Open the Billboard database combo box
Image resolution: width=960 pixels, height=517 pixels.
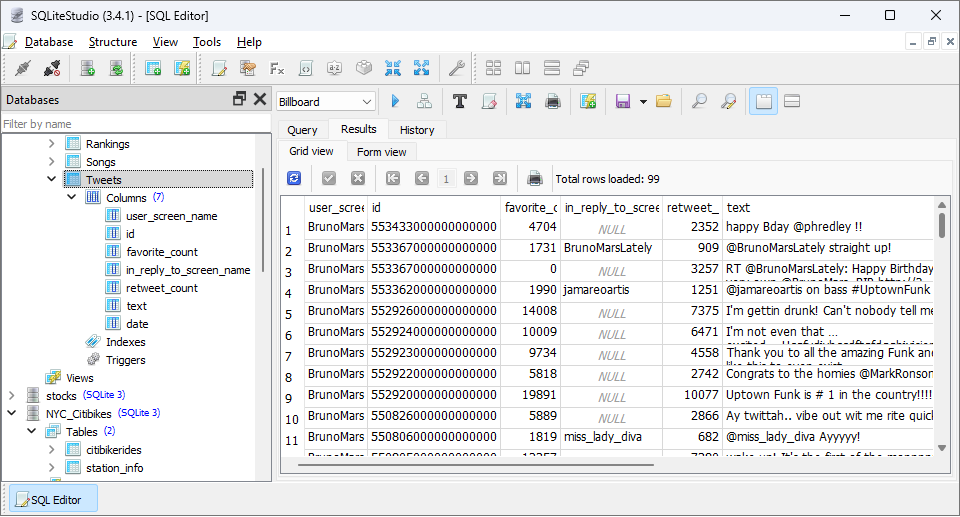click(x=326, y=102)
